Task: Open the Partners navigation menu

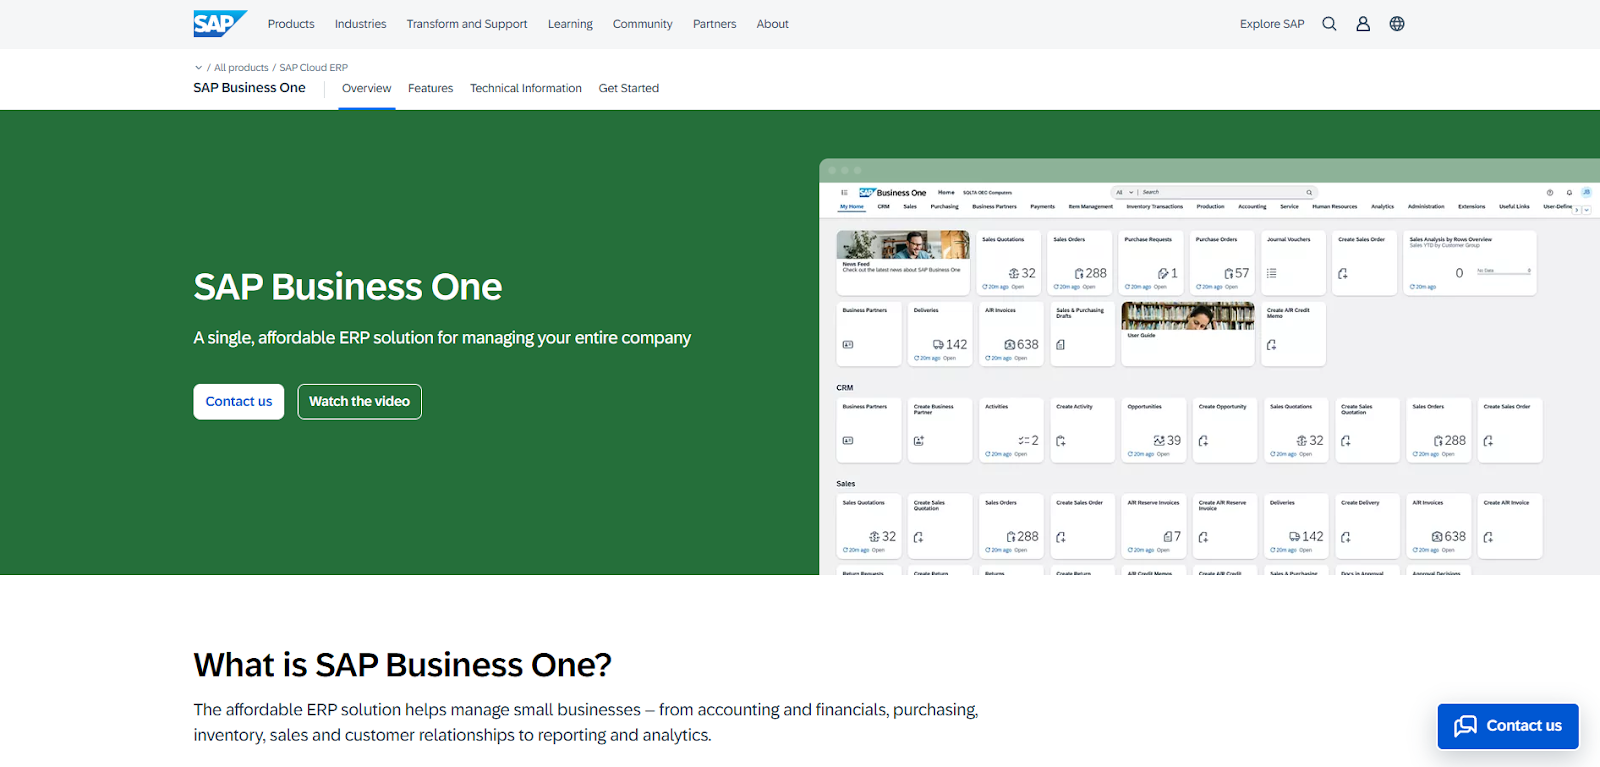Action: coord(714,24)
